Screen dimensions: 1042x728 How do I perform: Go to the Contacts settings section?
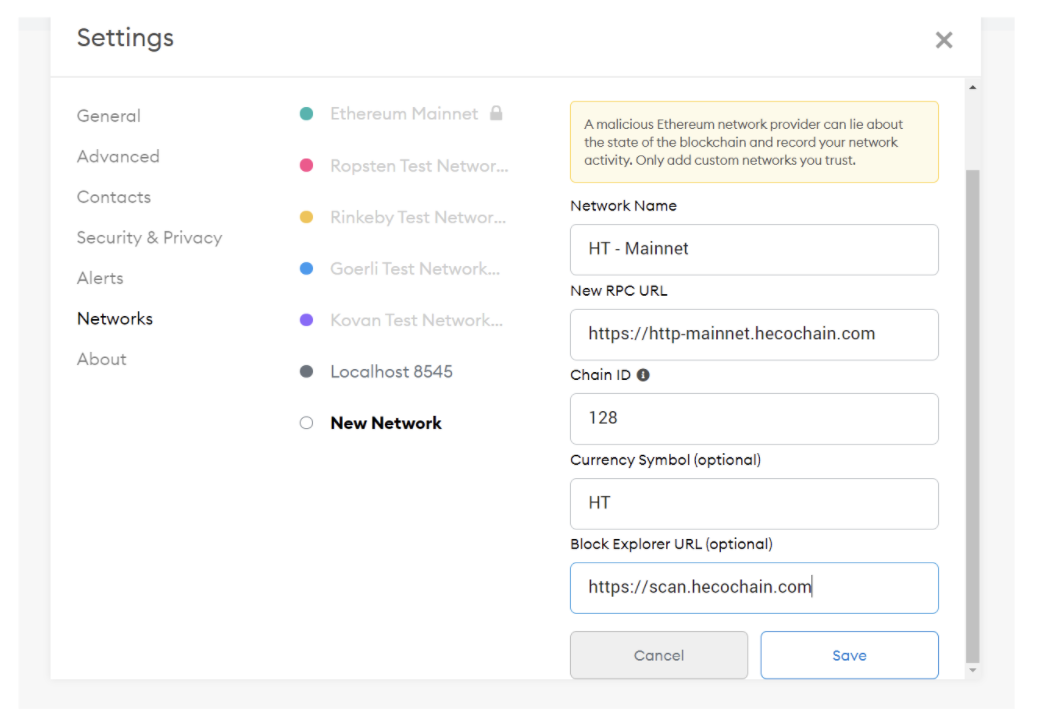click(x=114, y=197)
